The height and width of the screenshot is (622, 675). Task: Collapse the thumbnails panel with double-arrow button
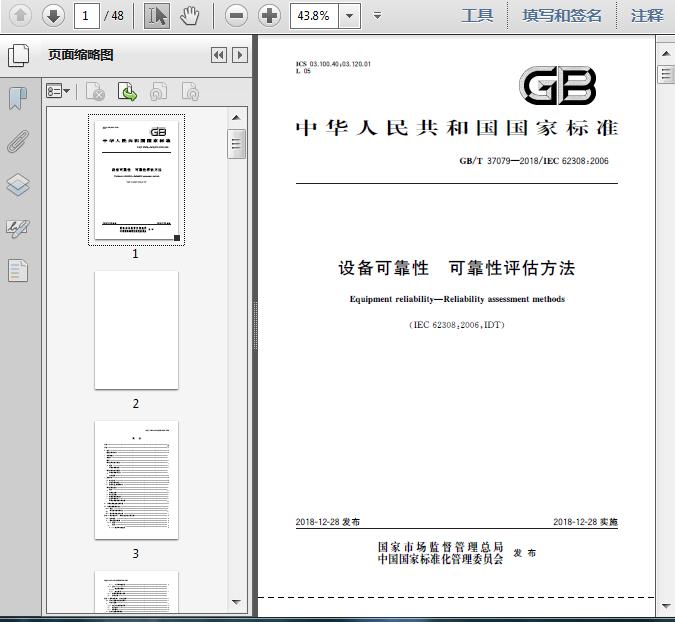[x=219, y=55]
